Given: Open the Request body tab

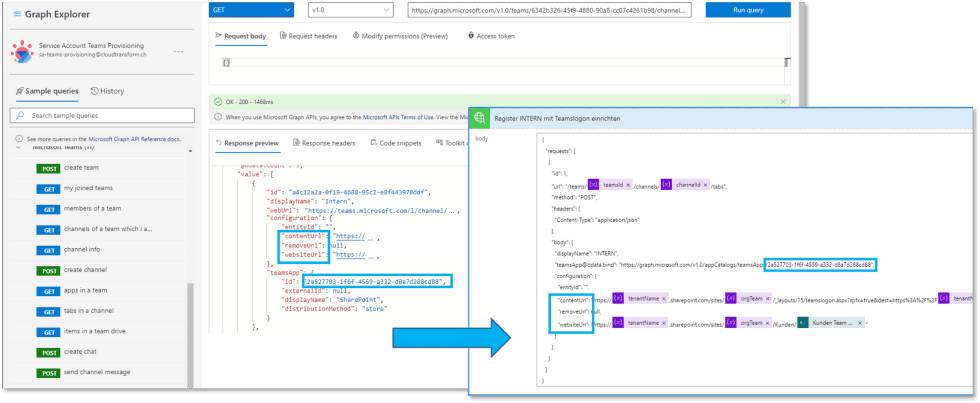Looking at the screenshot, I should 241,36.
